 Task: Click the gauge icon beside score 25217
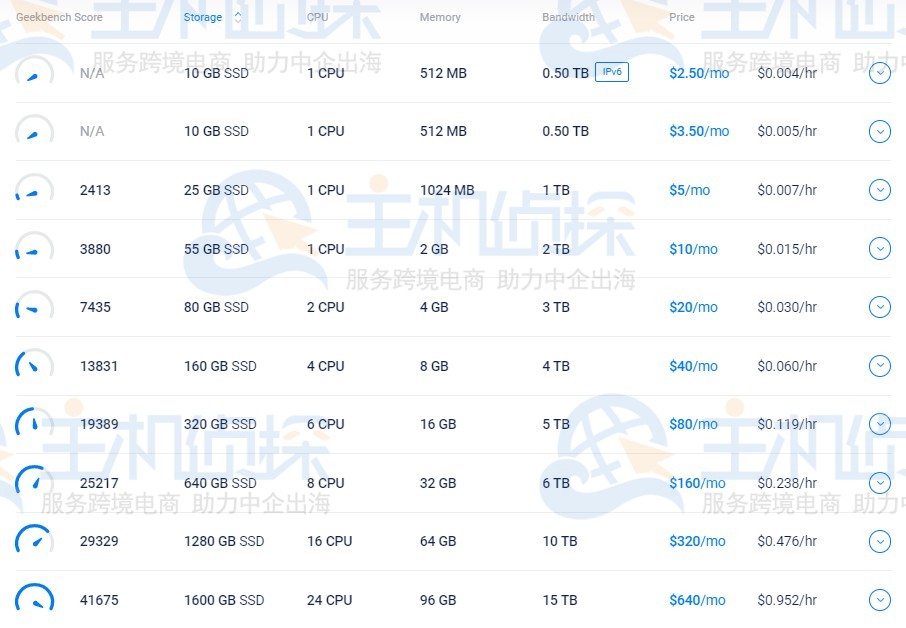click(34, 482)
